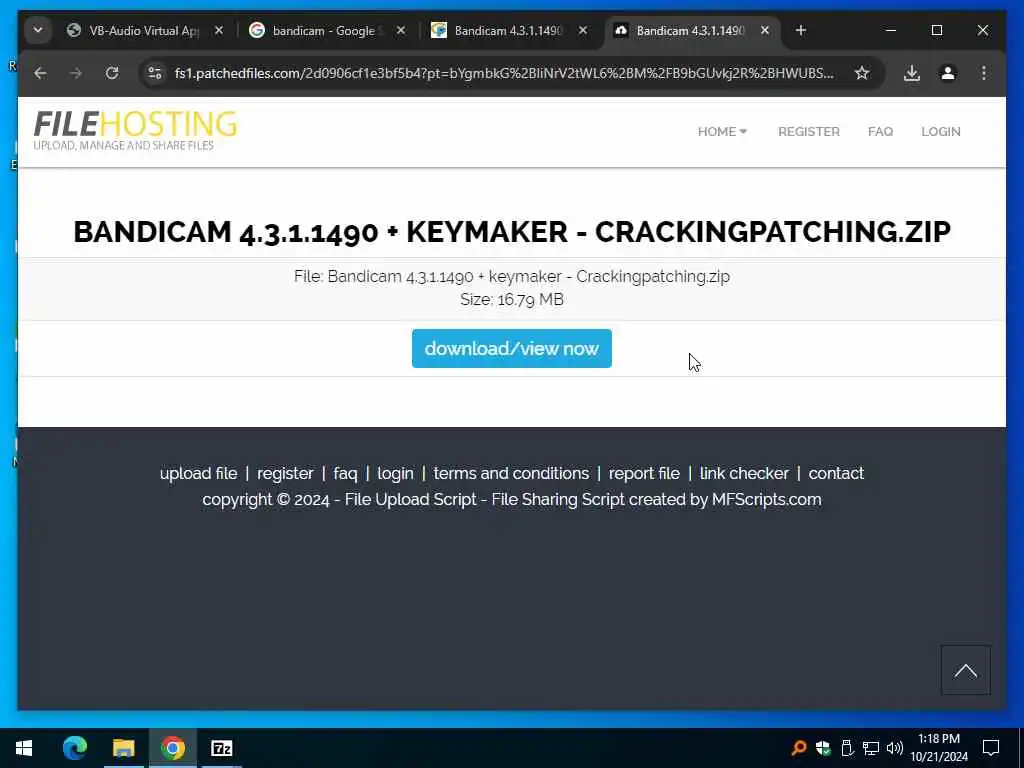Close the third Bandicam tab
This screenshot has height=768, width=1024.
click(583, 31)
